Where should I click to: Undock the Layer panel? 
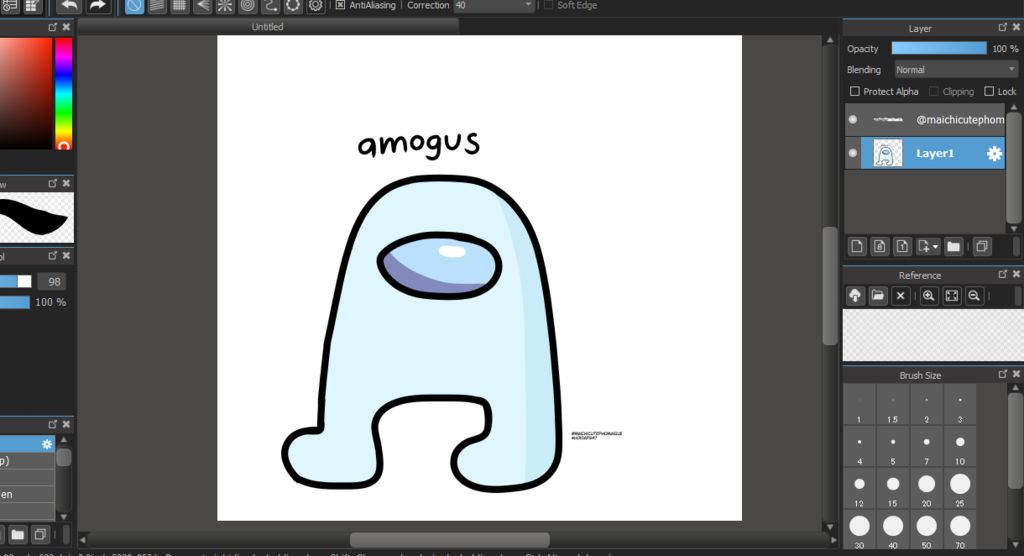(1003, 27)
